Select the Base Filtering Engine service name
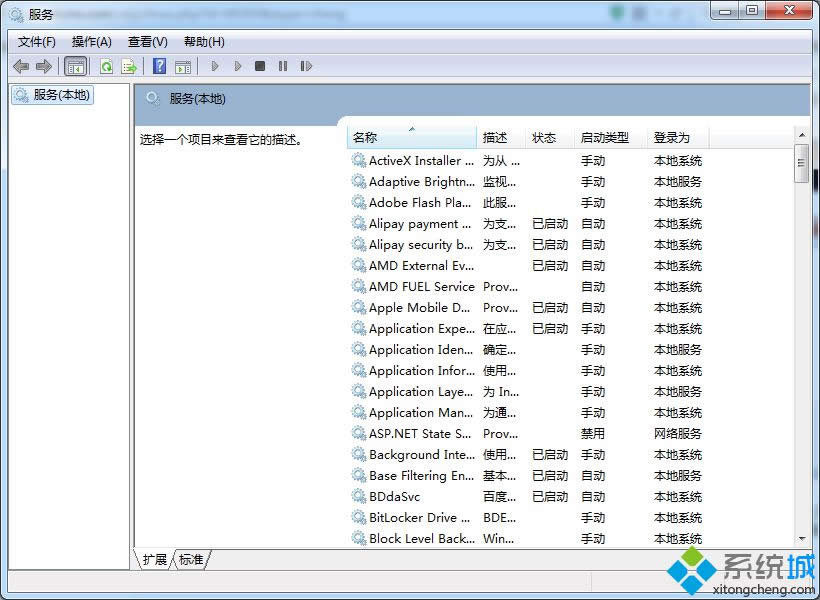Screen dimensions: 820x600 [422, 475]
